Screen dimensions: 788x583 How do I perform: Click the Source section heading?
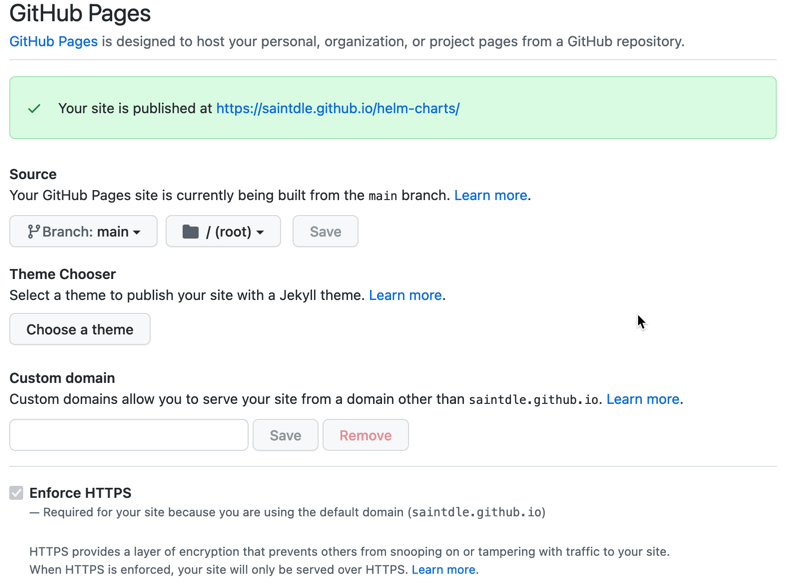(33, 174)
